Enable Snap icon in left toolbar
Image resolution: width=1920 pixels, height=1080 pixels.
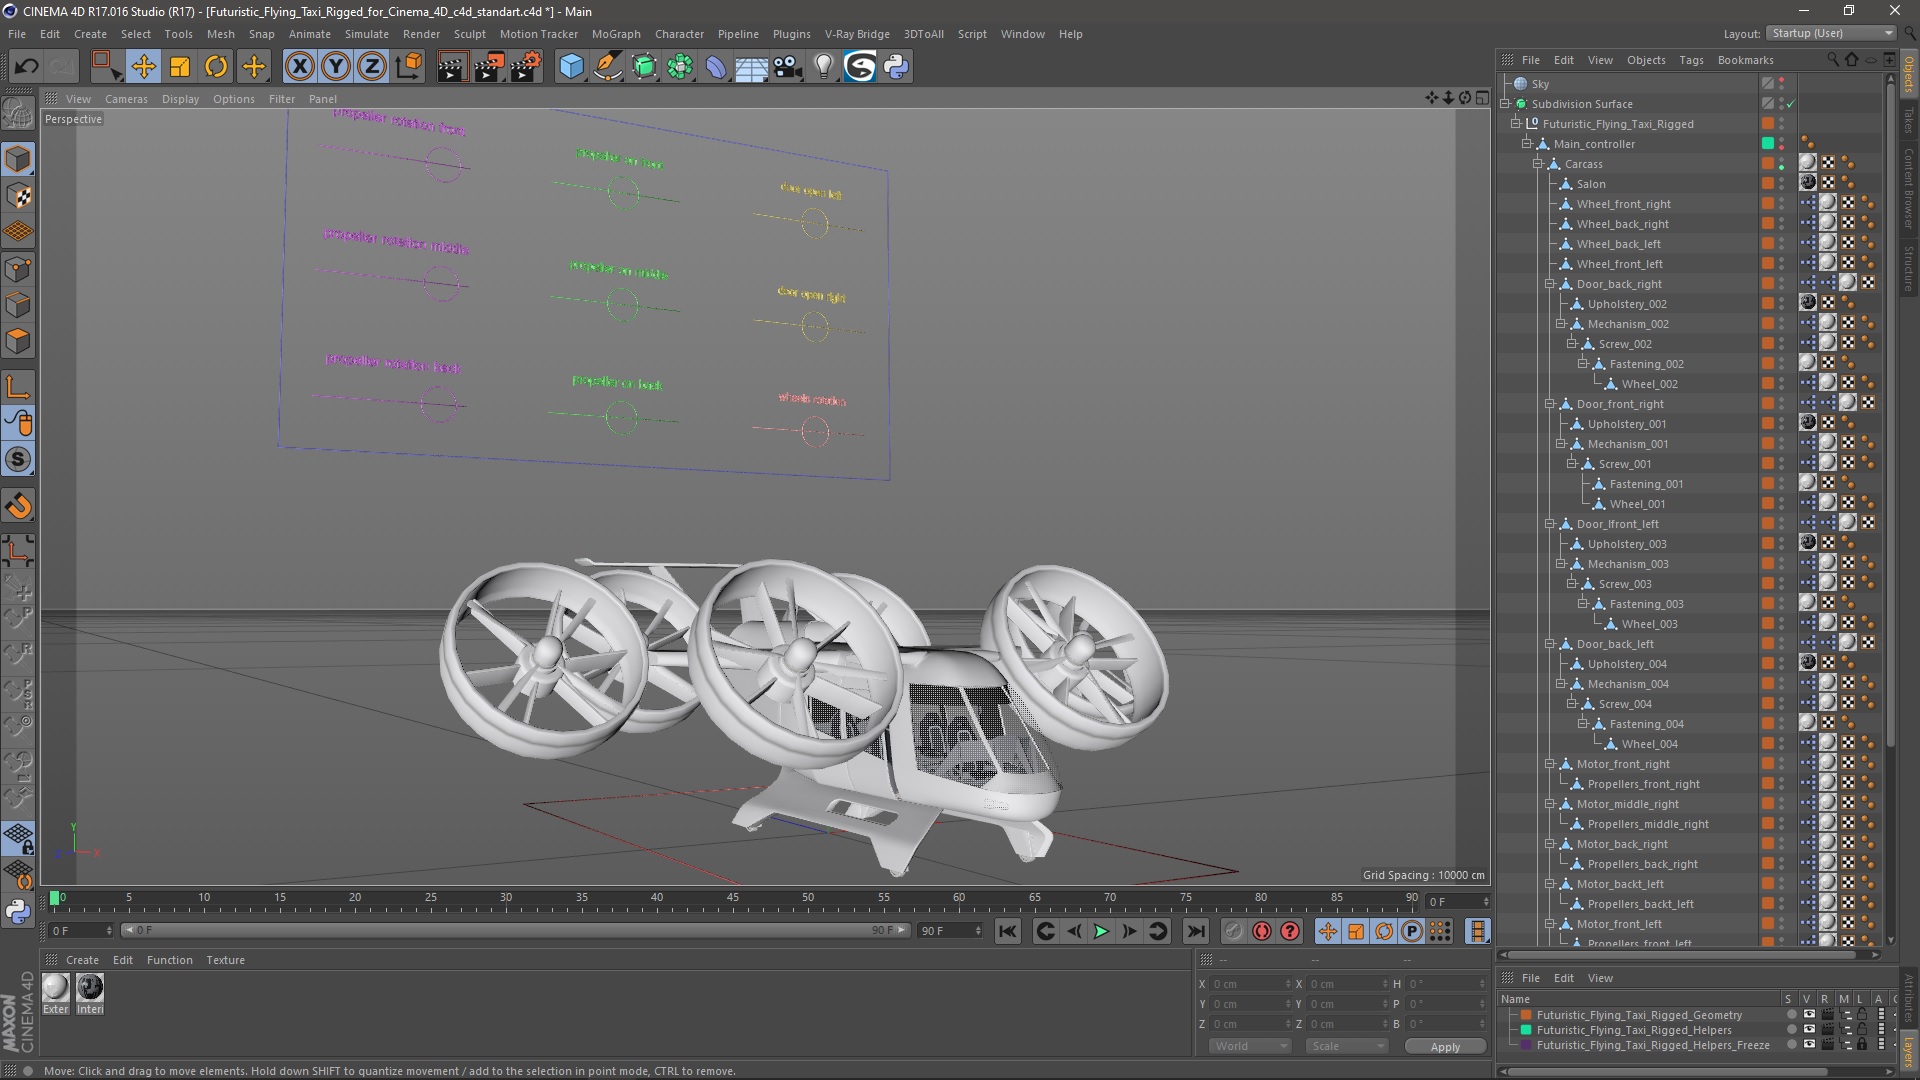[18, 460]
